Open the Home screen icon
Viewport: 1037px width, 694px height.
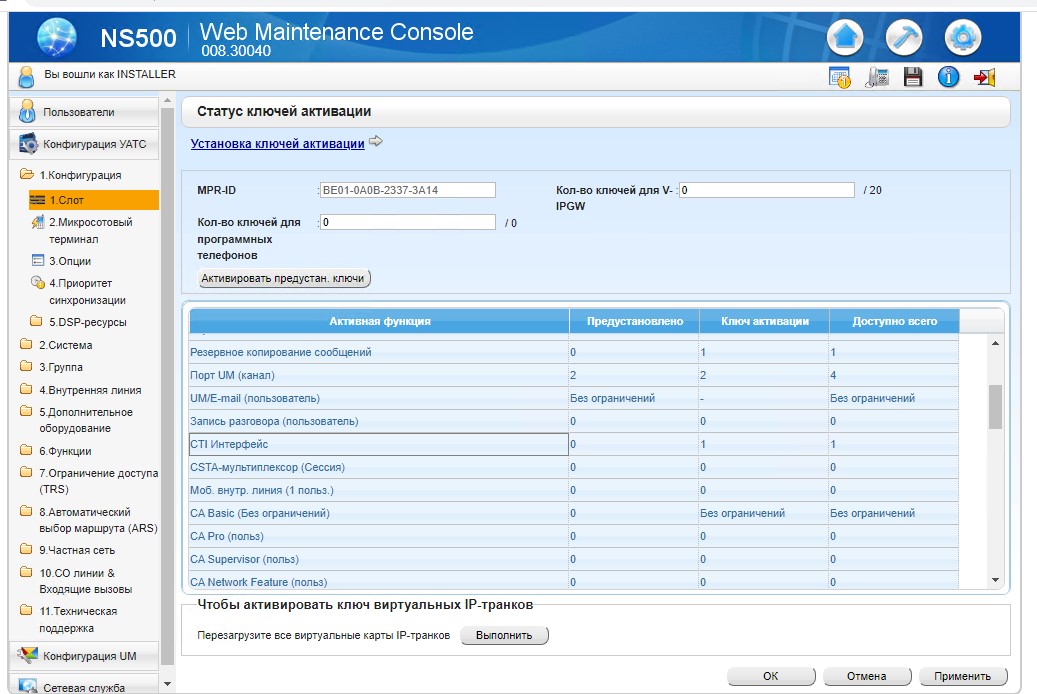845,37
